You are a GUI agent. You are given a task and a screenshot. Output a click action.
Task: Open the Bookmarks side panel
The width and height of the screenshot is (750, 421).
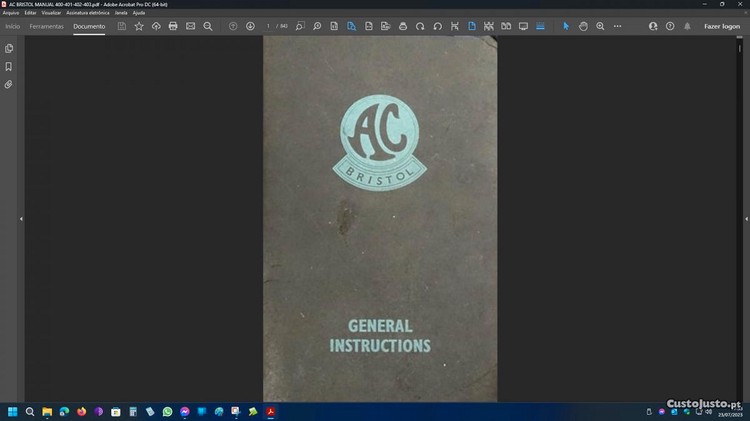click(x=9, y=66)
